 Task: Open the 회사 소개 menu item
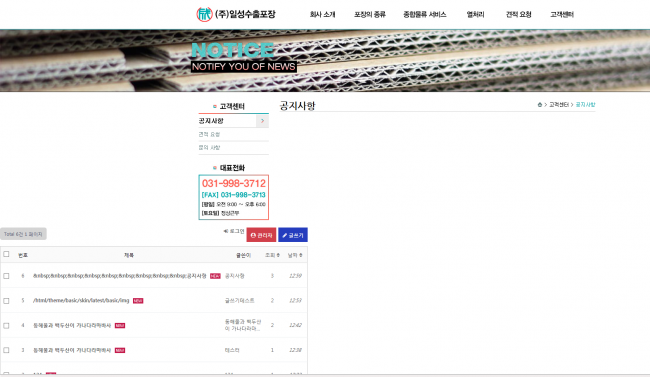tap(323, 15)
